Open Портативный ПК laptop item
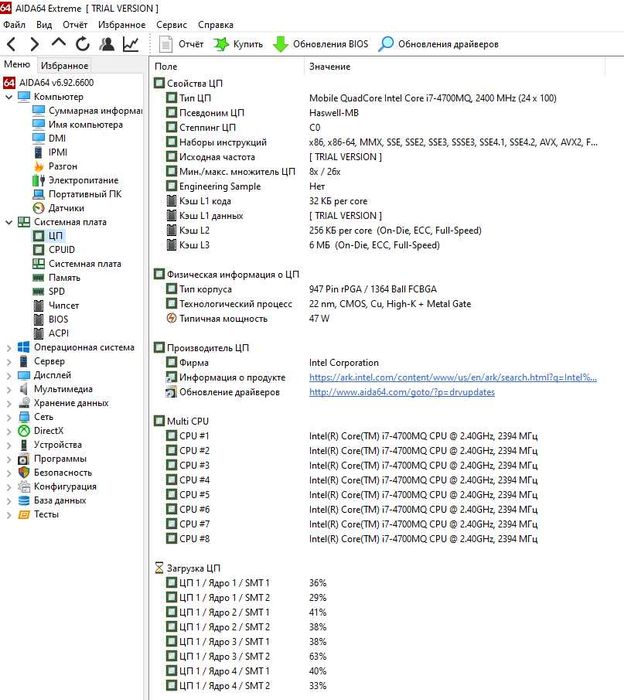This screenshot has height=700, width=624. (77, 194)
